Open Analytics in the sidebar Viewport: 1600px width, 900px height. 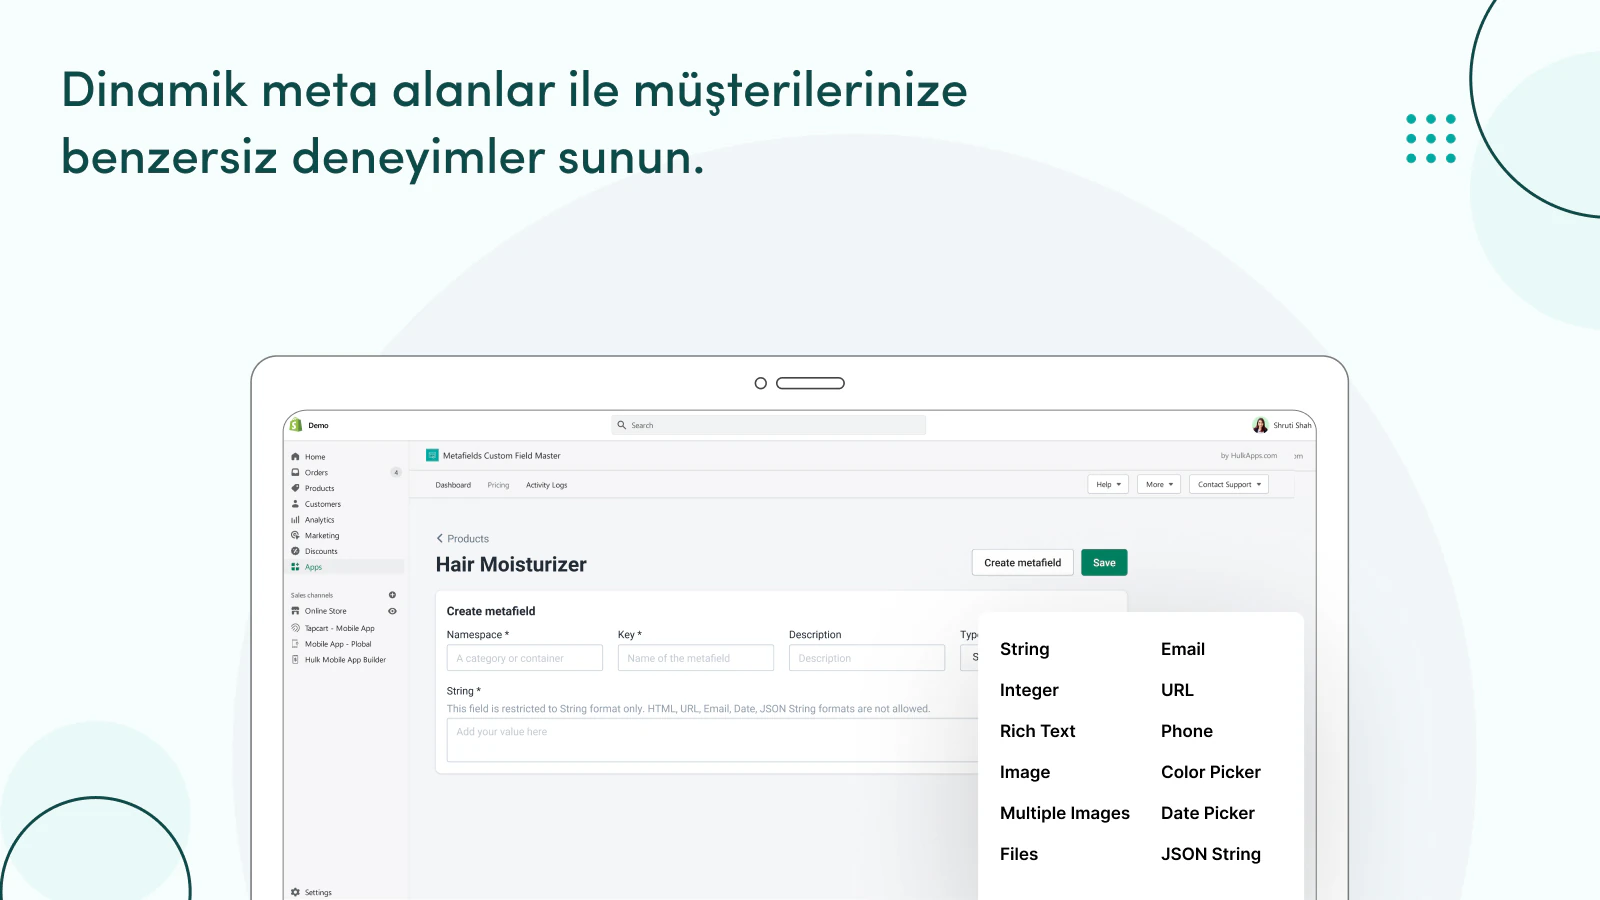coord(319,520)
